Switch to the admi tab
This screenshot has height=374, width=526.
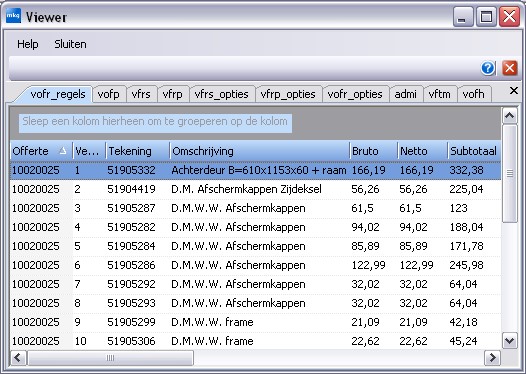click(406, 94)
